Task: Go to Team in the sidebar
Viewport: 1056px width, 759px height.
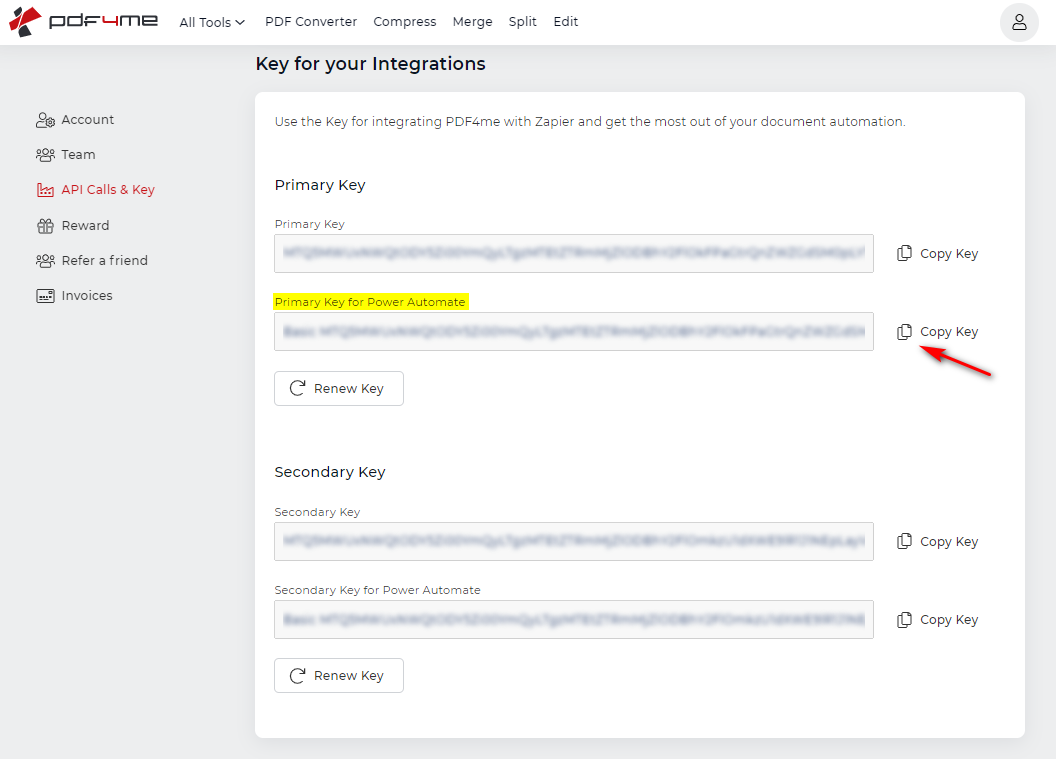Action: point(65,155)
